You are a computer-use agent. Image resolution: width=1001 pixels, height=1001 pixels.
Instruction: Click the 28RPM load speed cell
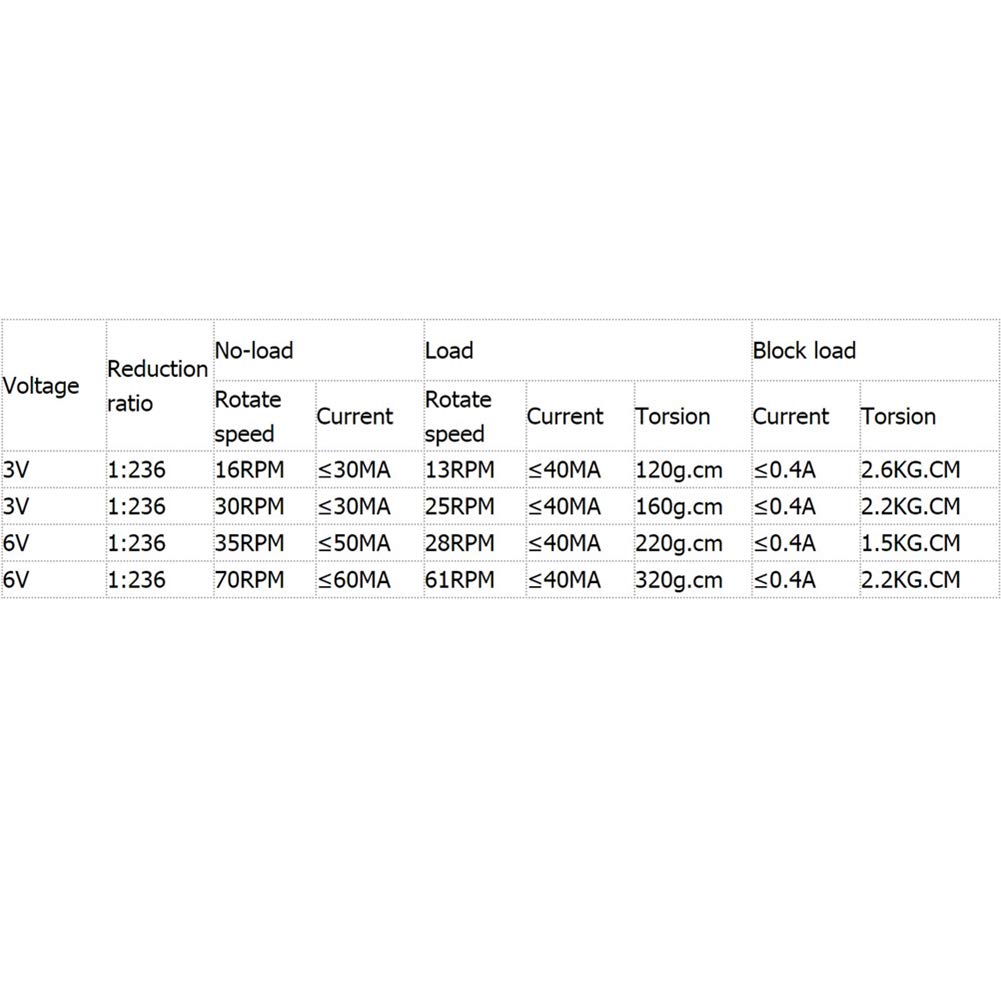[x=475, y=543]
